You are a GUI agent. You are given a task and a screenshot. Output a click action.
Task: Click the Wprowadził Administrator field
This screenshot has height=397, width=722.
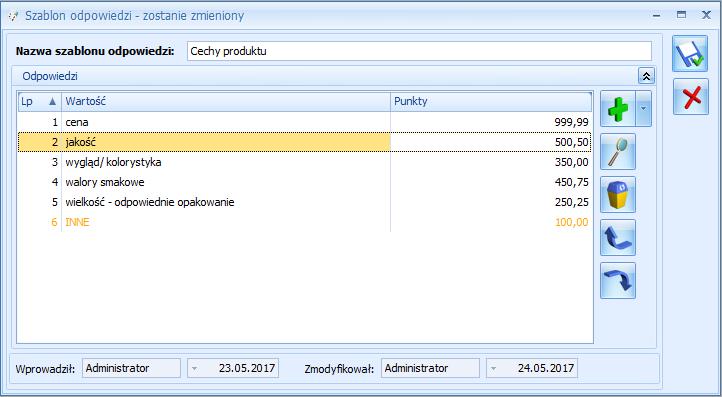131,368
